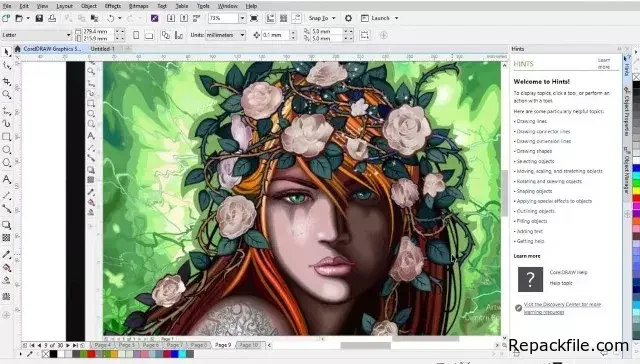Select the Crop tool in the main toolbox
This screenshot has width=640, height=364.
[x=7, y=82]
